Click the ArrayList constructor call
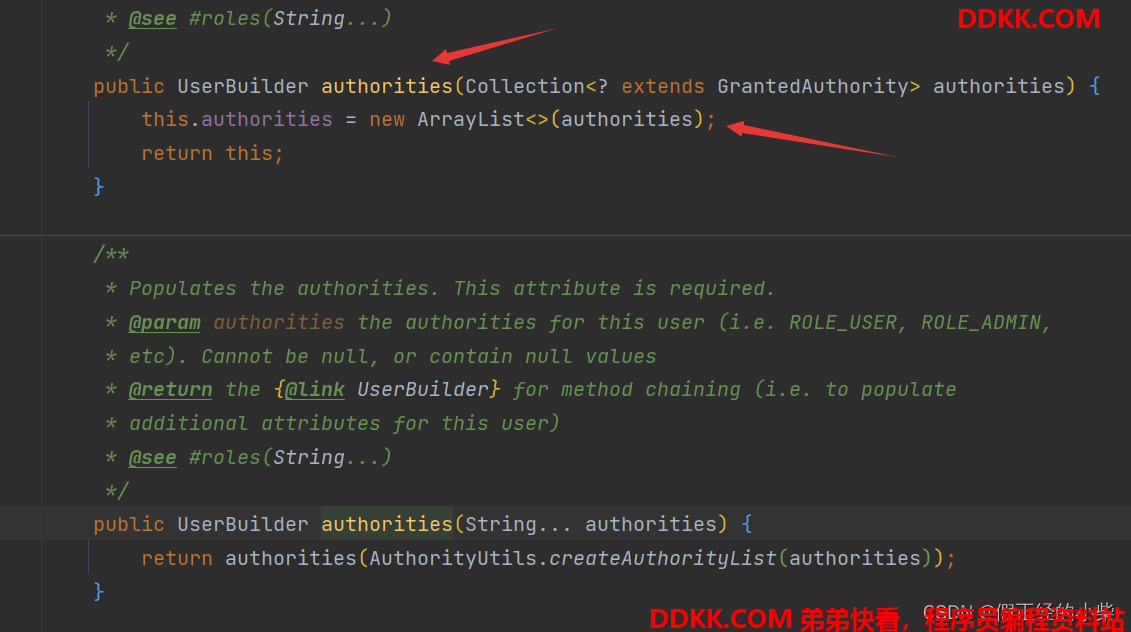 471,120
